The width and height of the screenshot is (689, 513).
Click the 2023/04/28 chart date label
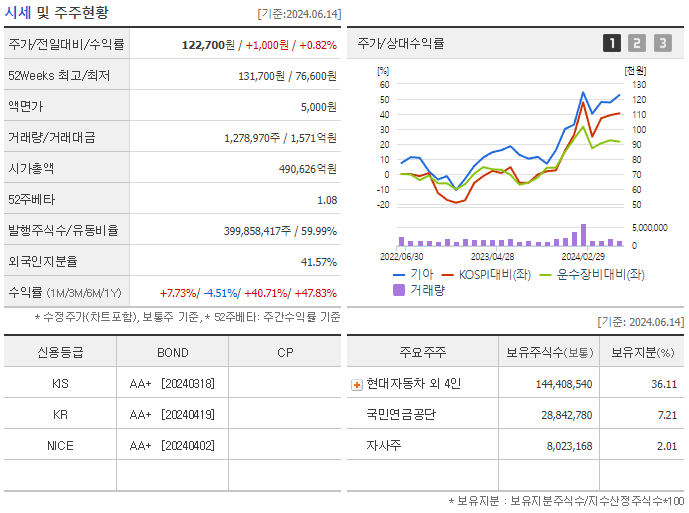coord(492,257)
